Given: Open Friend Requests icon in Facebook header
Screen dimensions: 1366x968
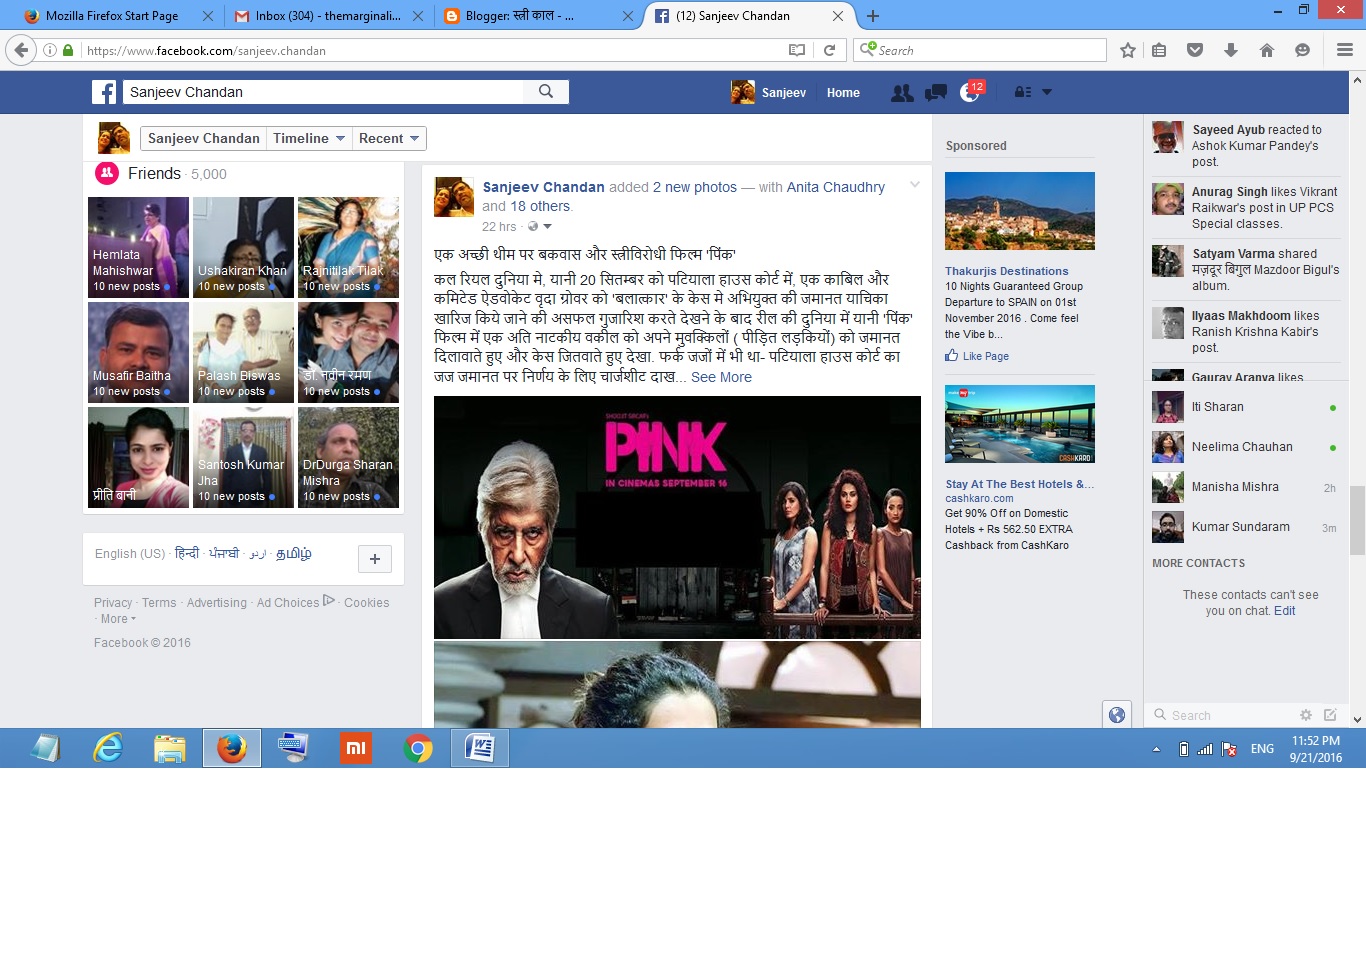Looking at the screenshot, I should [902, 92].
